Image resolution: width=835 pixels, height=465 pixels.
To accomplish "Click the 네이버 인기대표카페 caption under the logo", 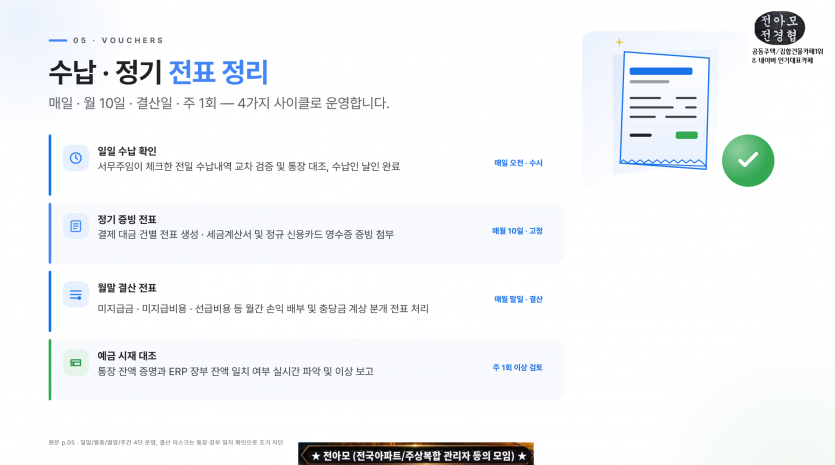I will 783,61.
